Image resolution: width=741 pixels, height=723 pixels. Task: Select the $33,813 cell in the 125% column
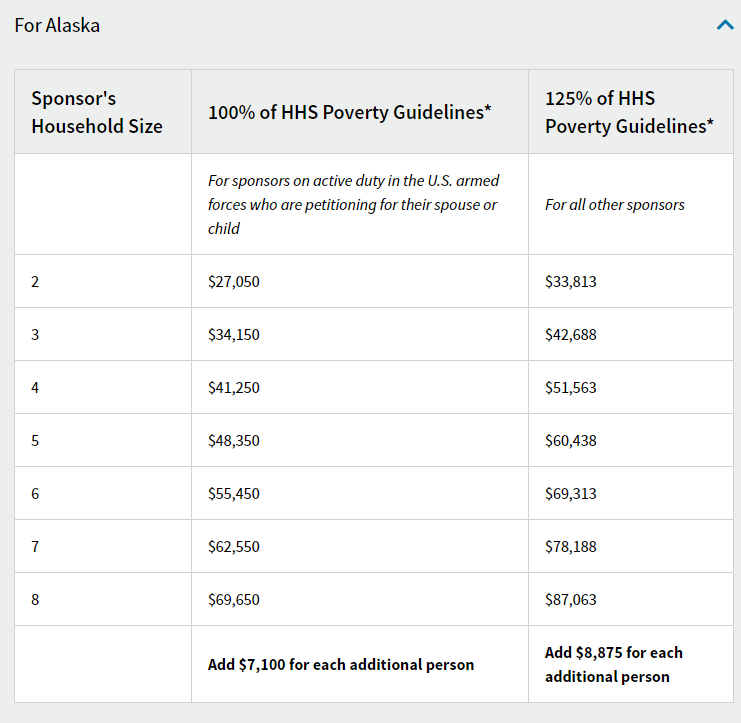pos(571,282)
